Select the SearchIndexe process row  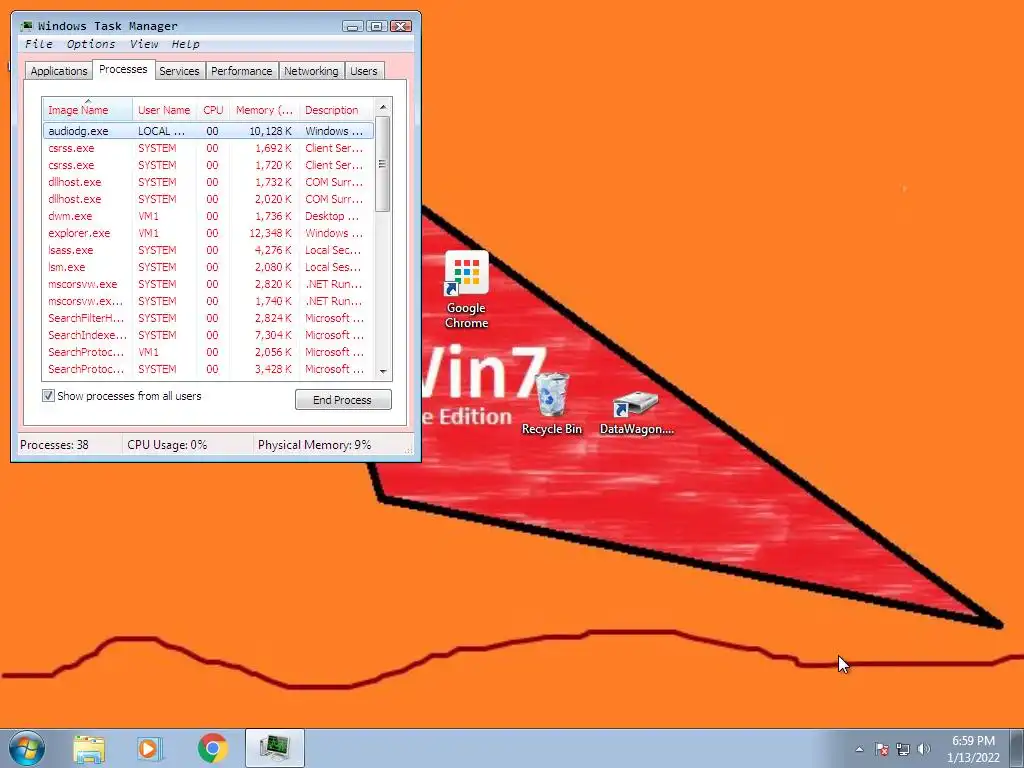208,335
